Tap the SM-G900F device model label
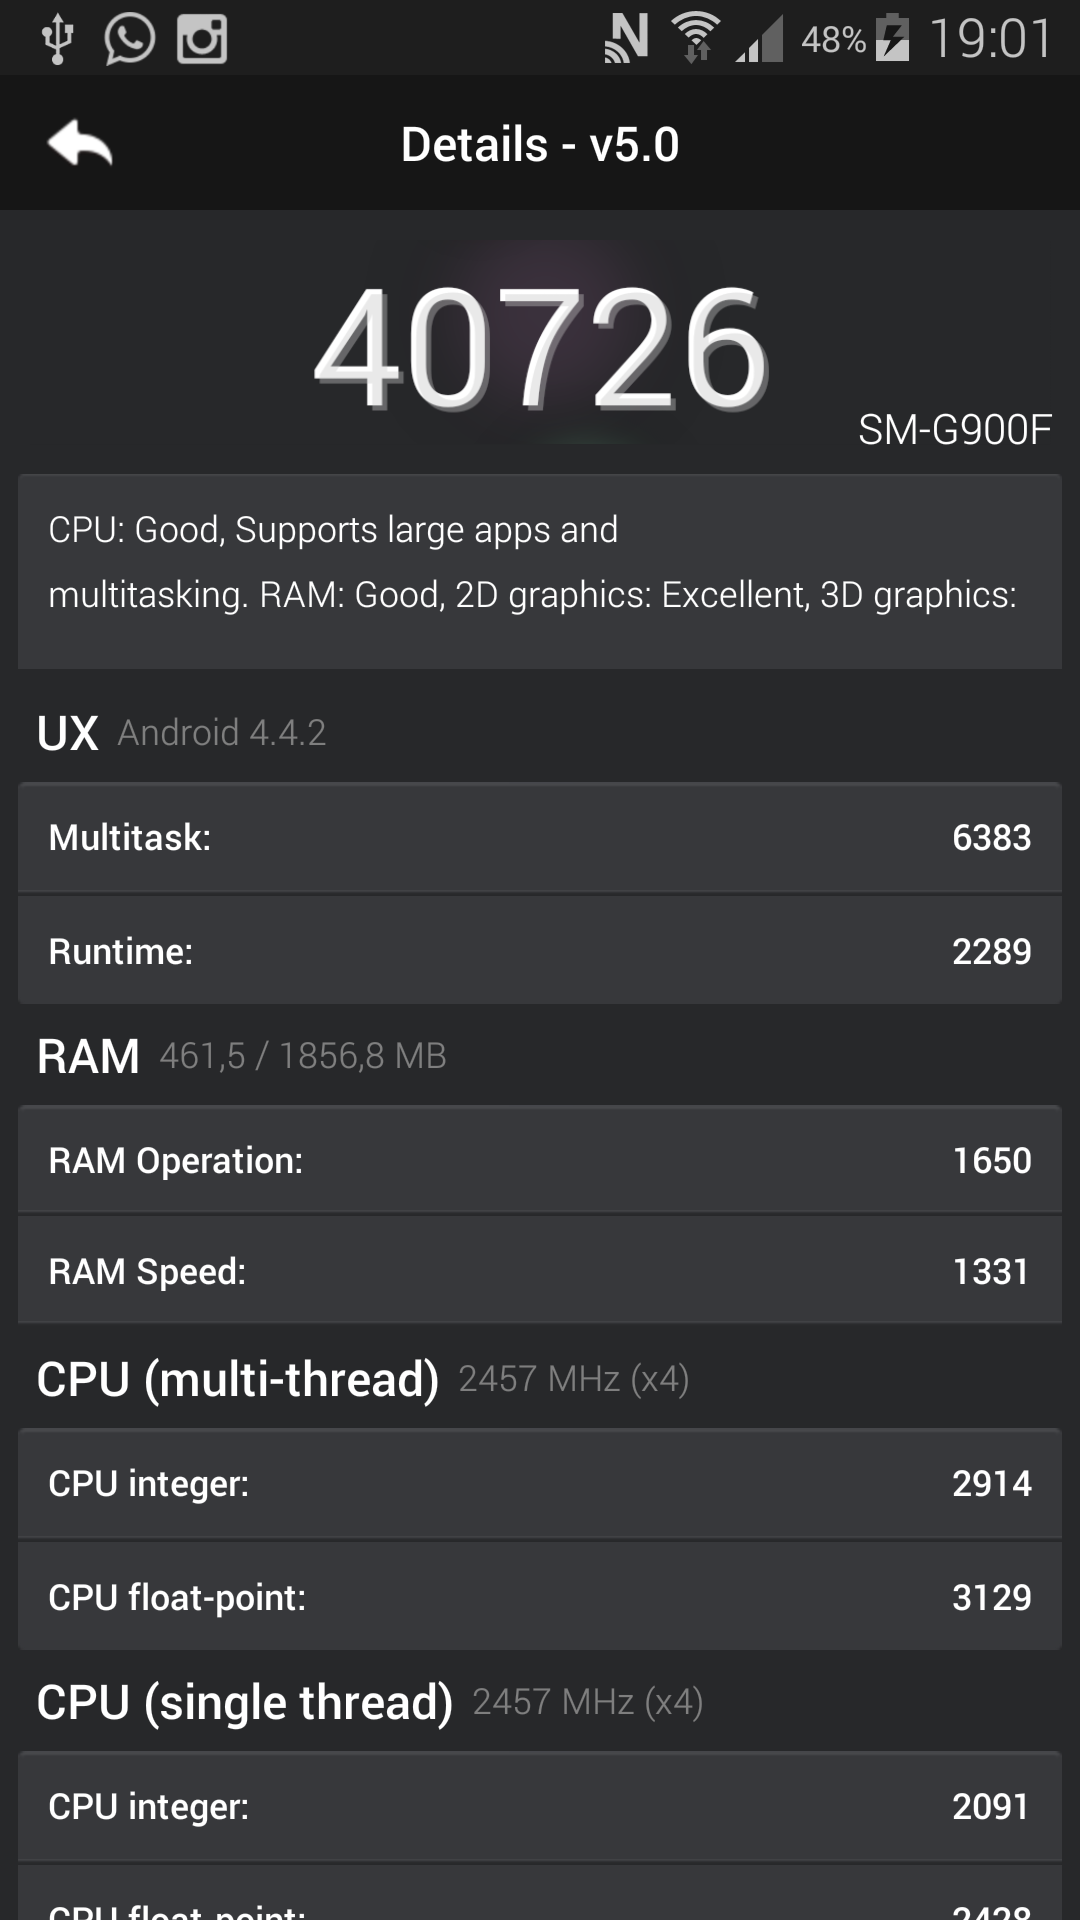 point(954,430)
